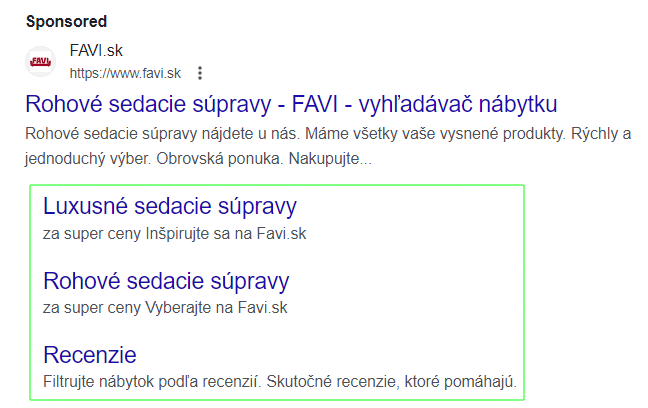Click the https://www.favi.sk URL

[125, 73]
